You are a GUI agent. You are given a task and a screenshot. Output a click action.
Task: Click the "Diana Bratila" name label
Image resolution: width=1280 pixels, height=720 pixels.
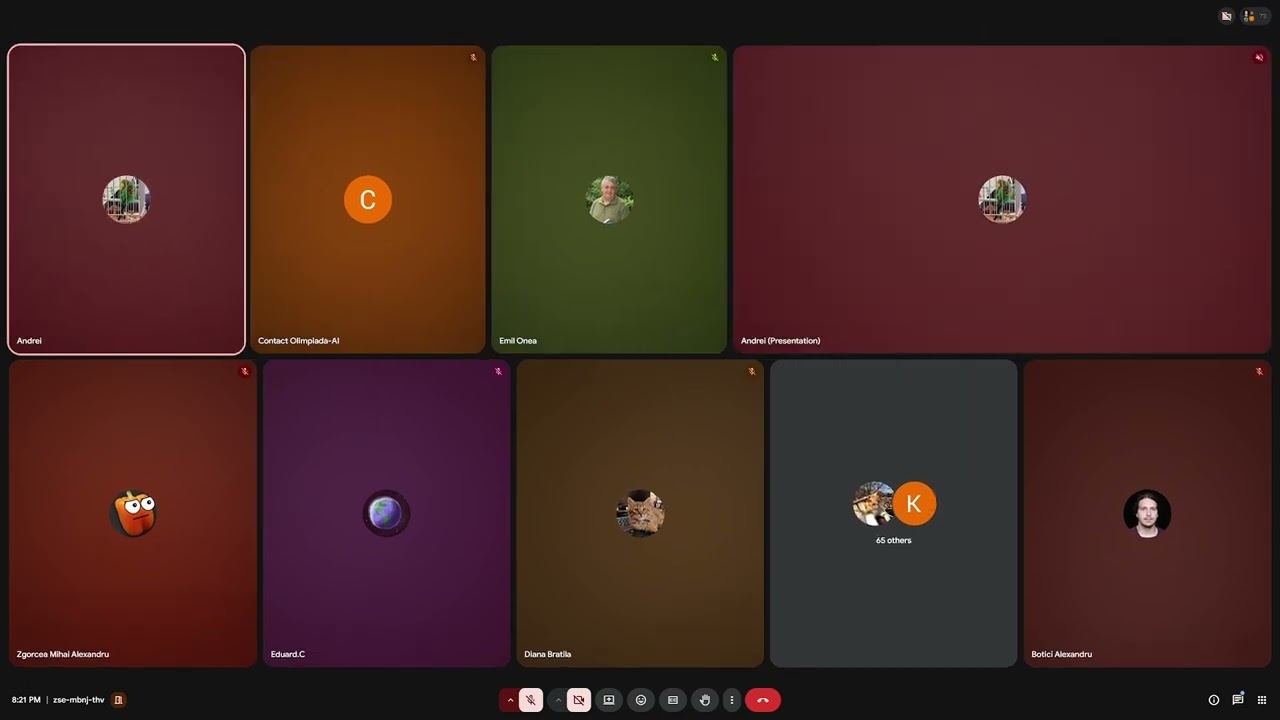tap(548, 654)
